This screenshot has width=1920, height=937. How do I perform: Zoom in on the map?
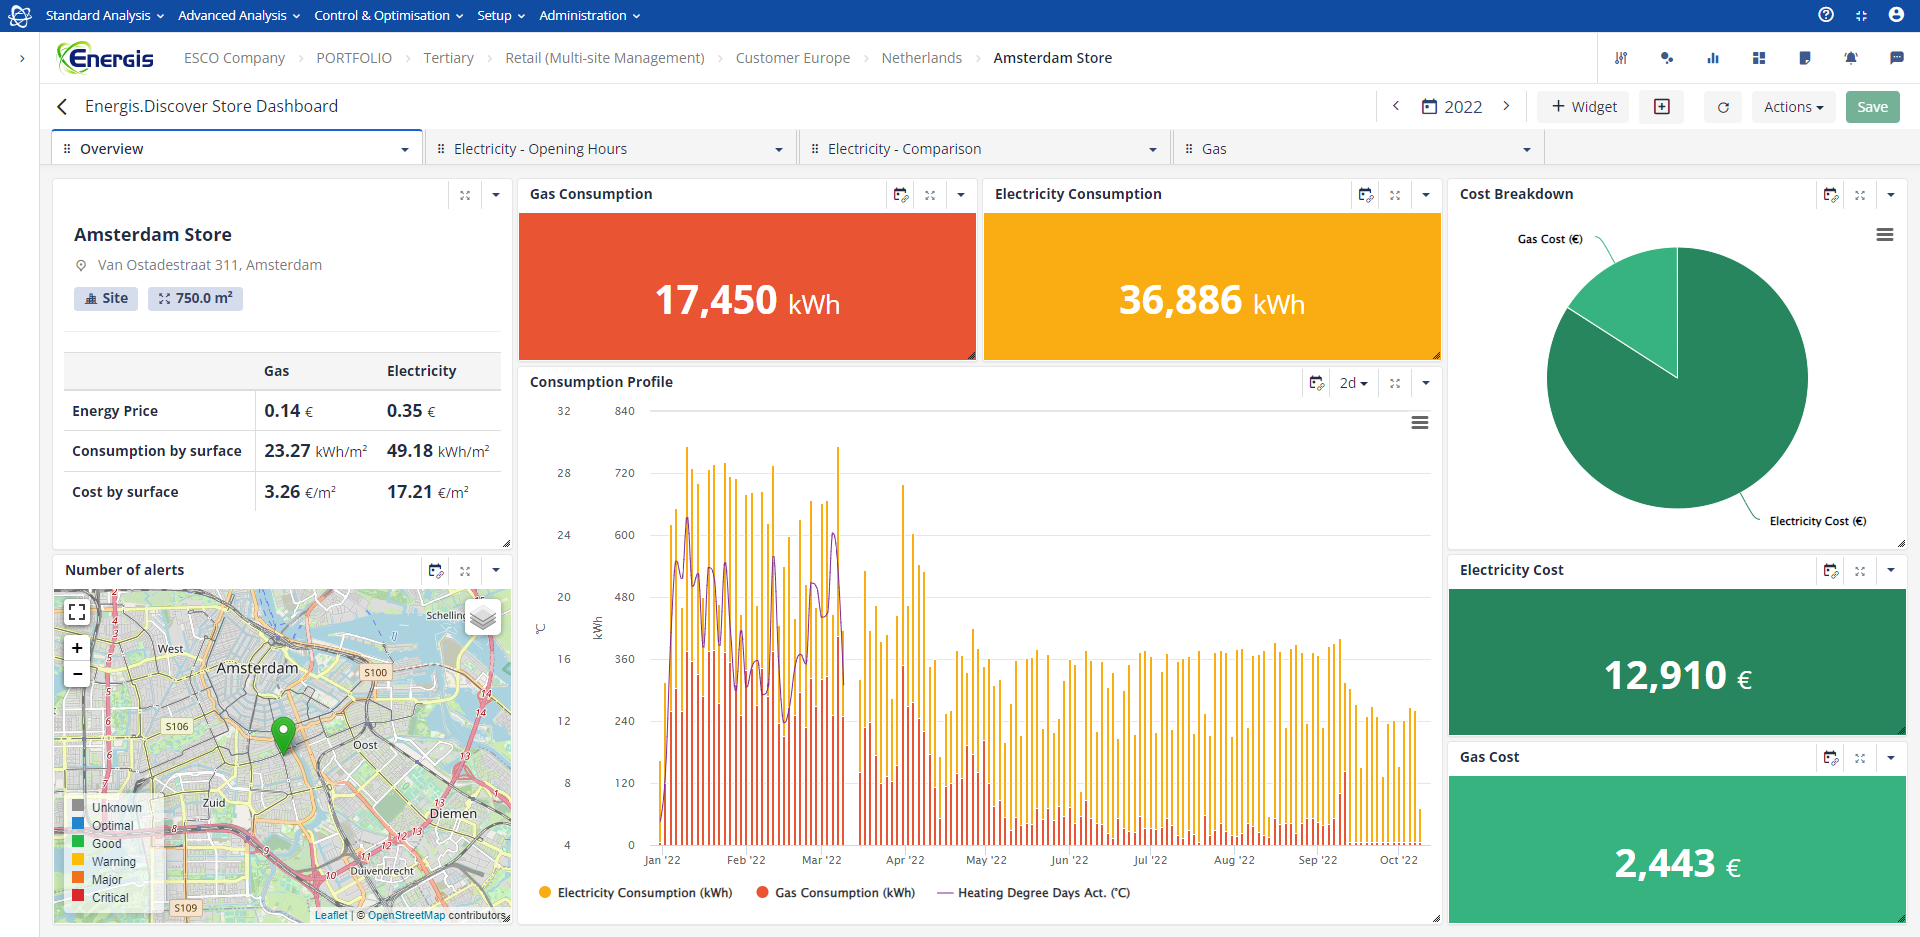pyautogui.click(x=77, y=648)
